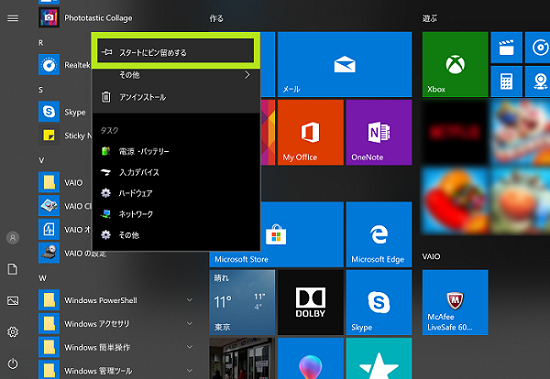Select ハードウェア task

(x=176, y=193)
